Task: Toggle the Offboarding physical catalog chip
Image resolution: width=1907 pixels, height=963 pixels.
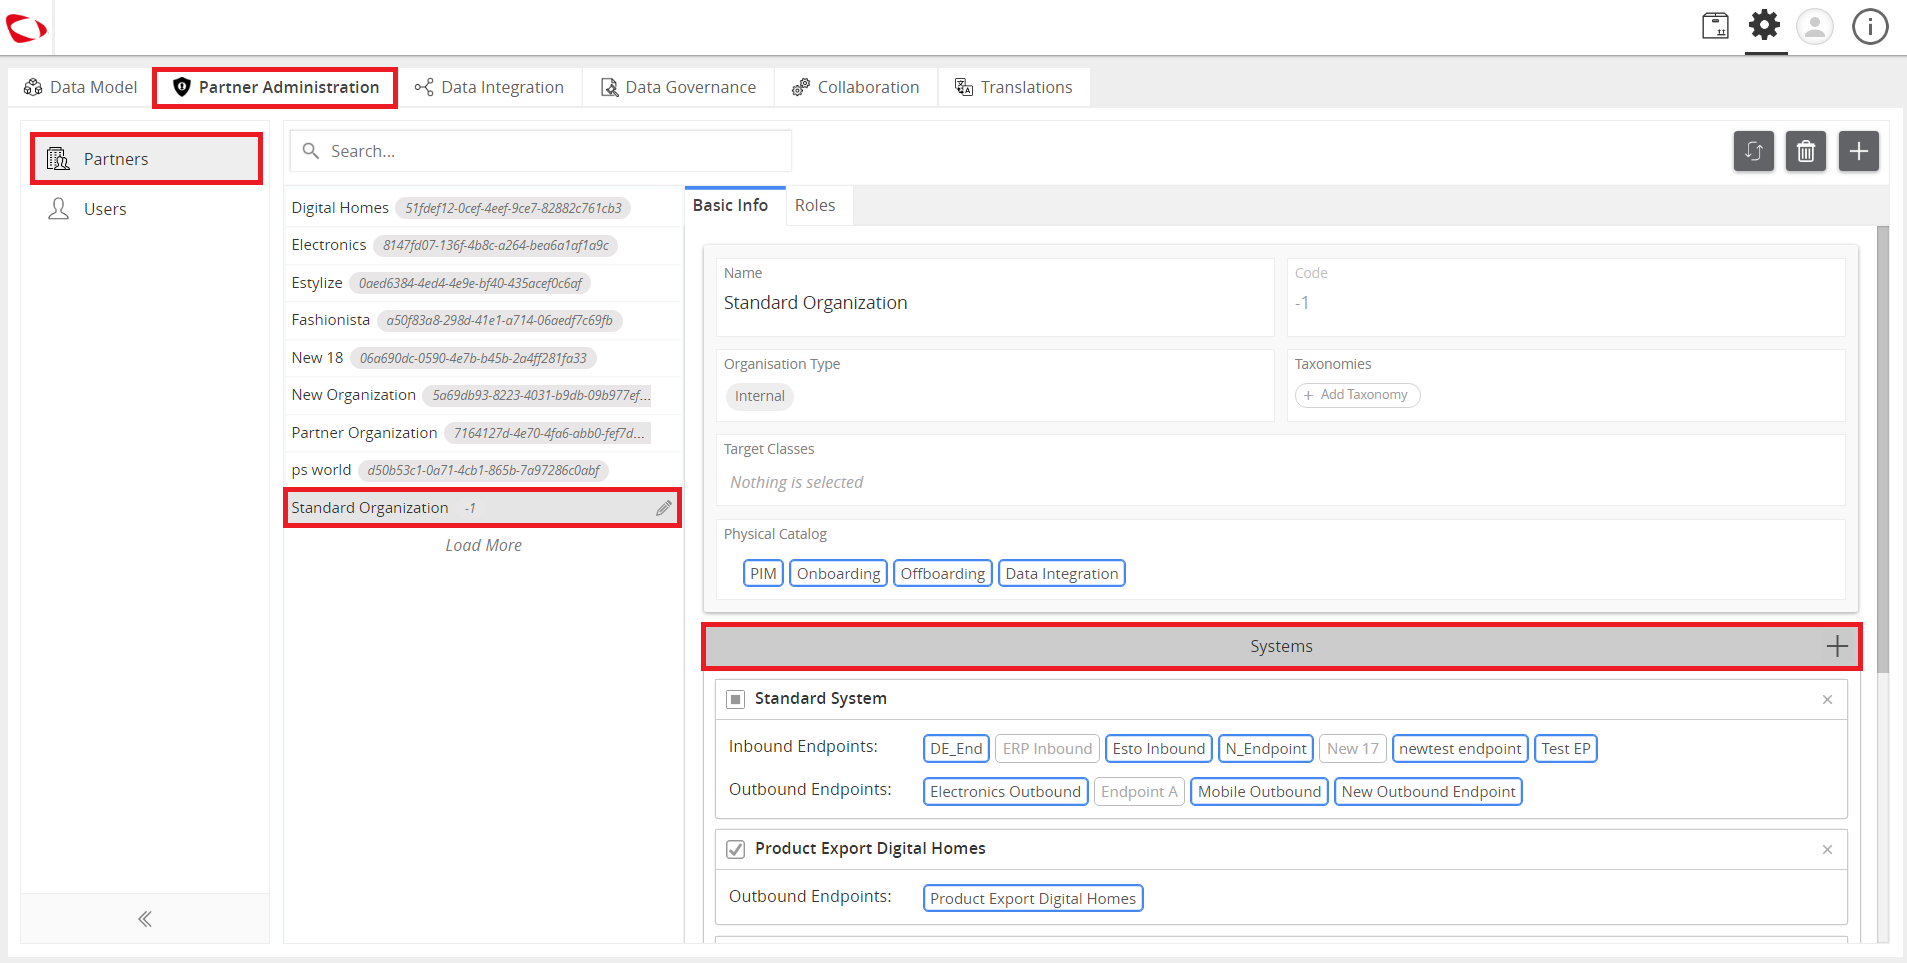Action: pos(943,573)
